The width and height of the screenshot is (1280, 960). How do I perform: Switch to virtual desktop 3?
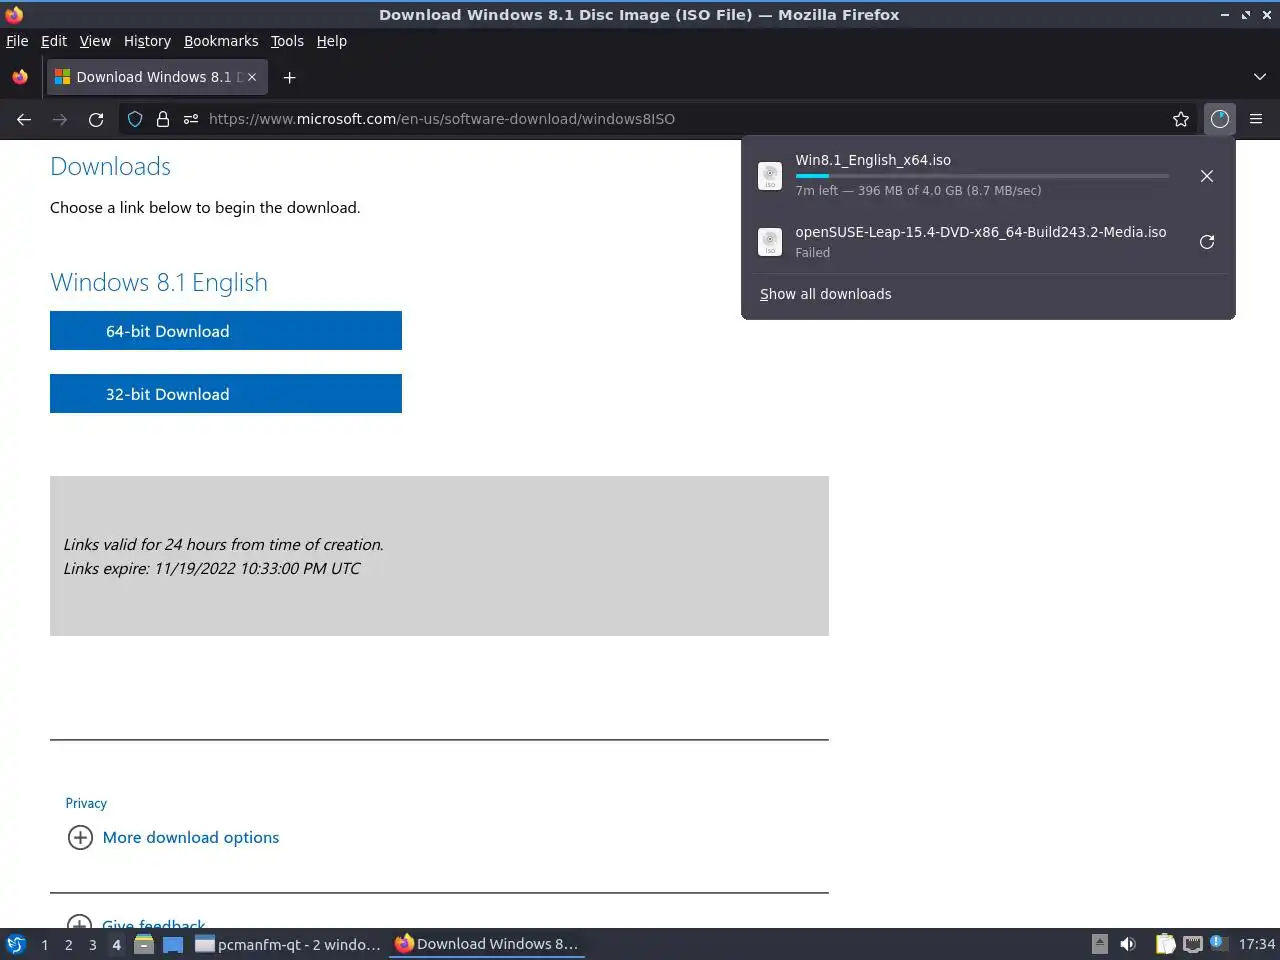(92, 944)
